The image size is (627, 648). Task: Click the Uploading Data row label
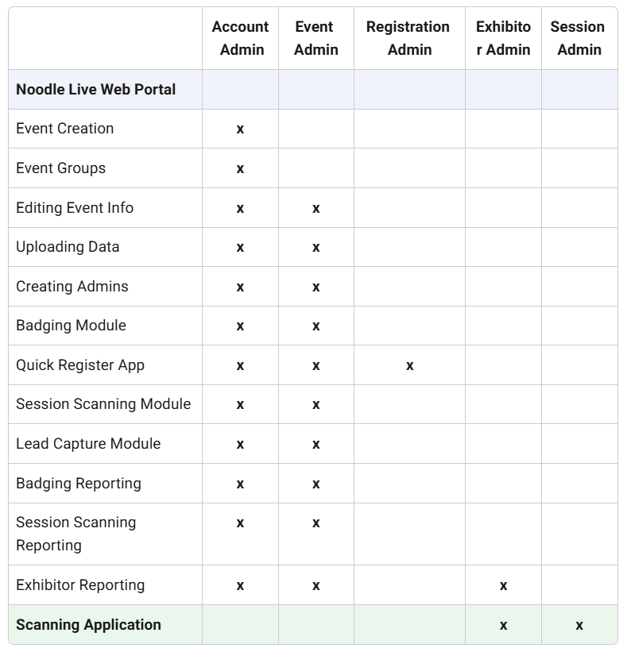tap(68, 247)
